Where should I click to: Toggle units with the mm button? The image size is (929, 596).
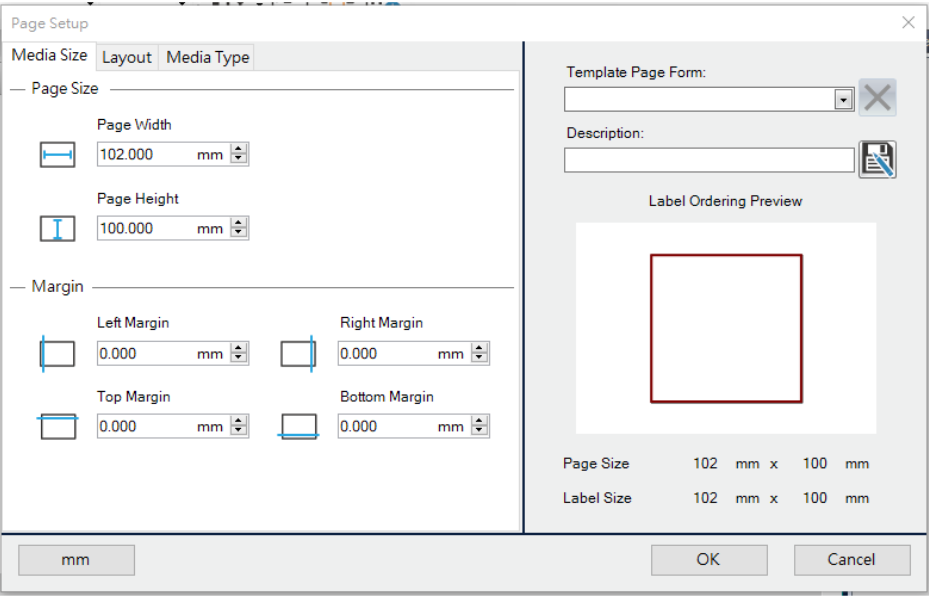point(76,560)
